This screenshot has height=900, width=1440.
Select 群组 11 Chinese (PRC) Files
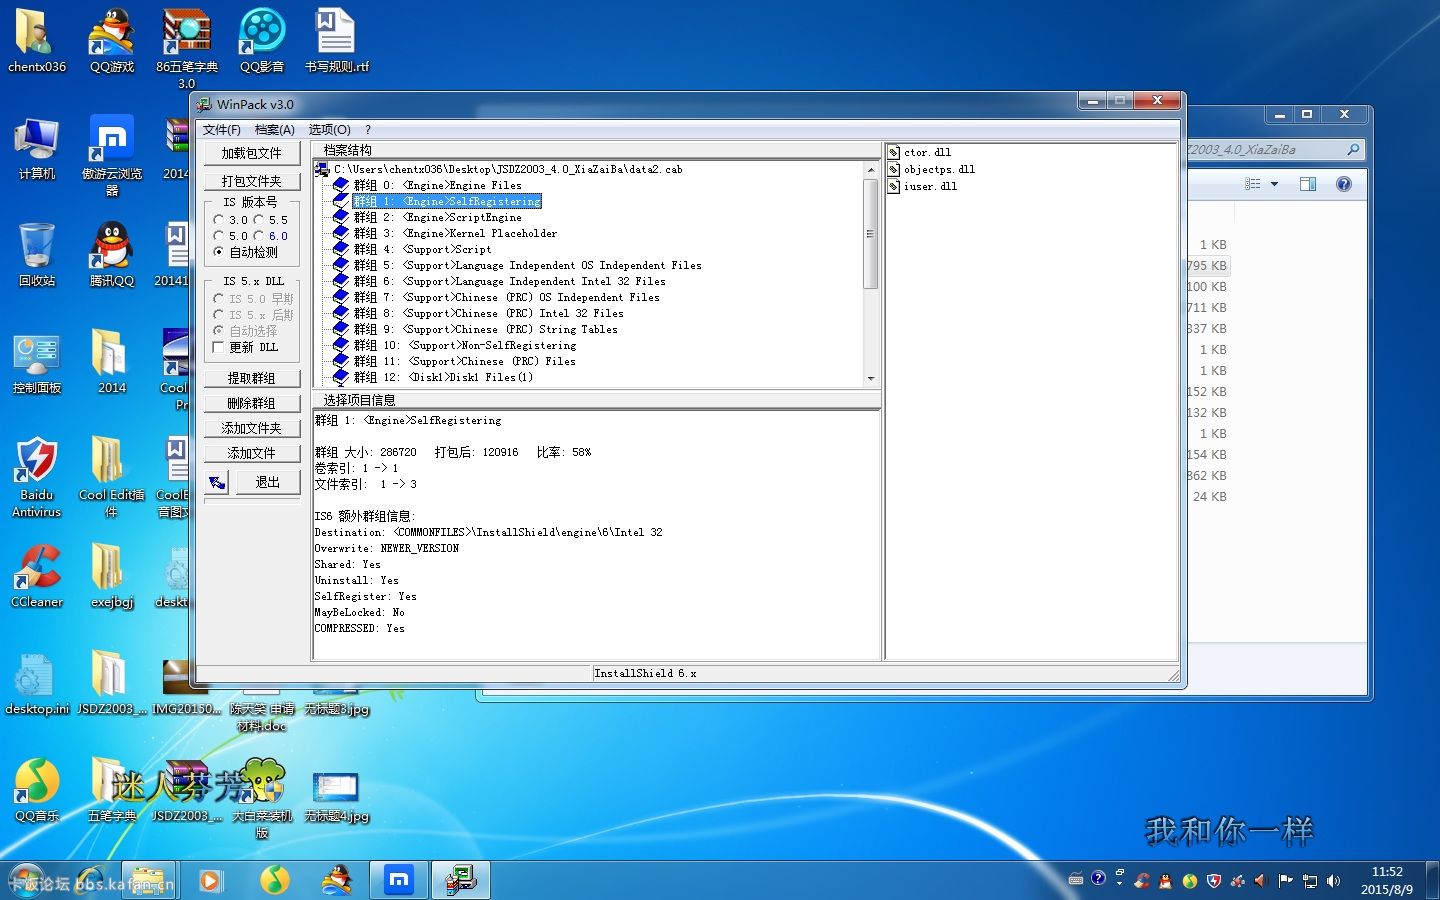(x=464, y=361)
